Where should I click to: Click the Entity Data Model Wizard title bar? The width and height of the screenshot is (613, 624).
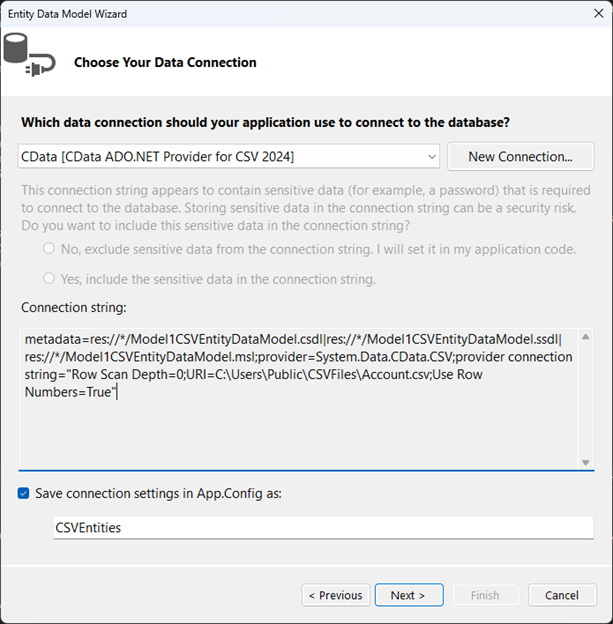(300, 14)
